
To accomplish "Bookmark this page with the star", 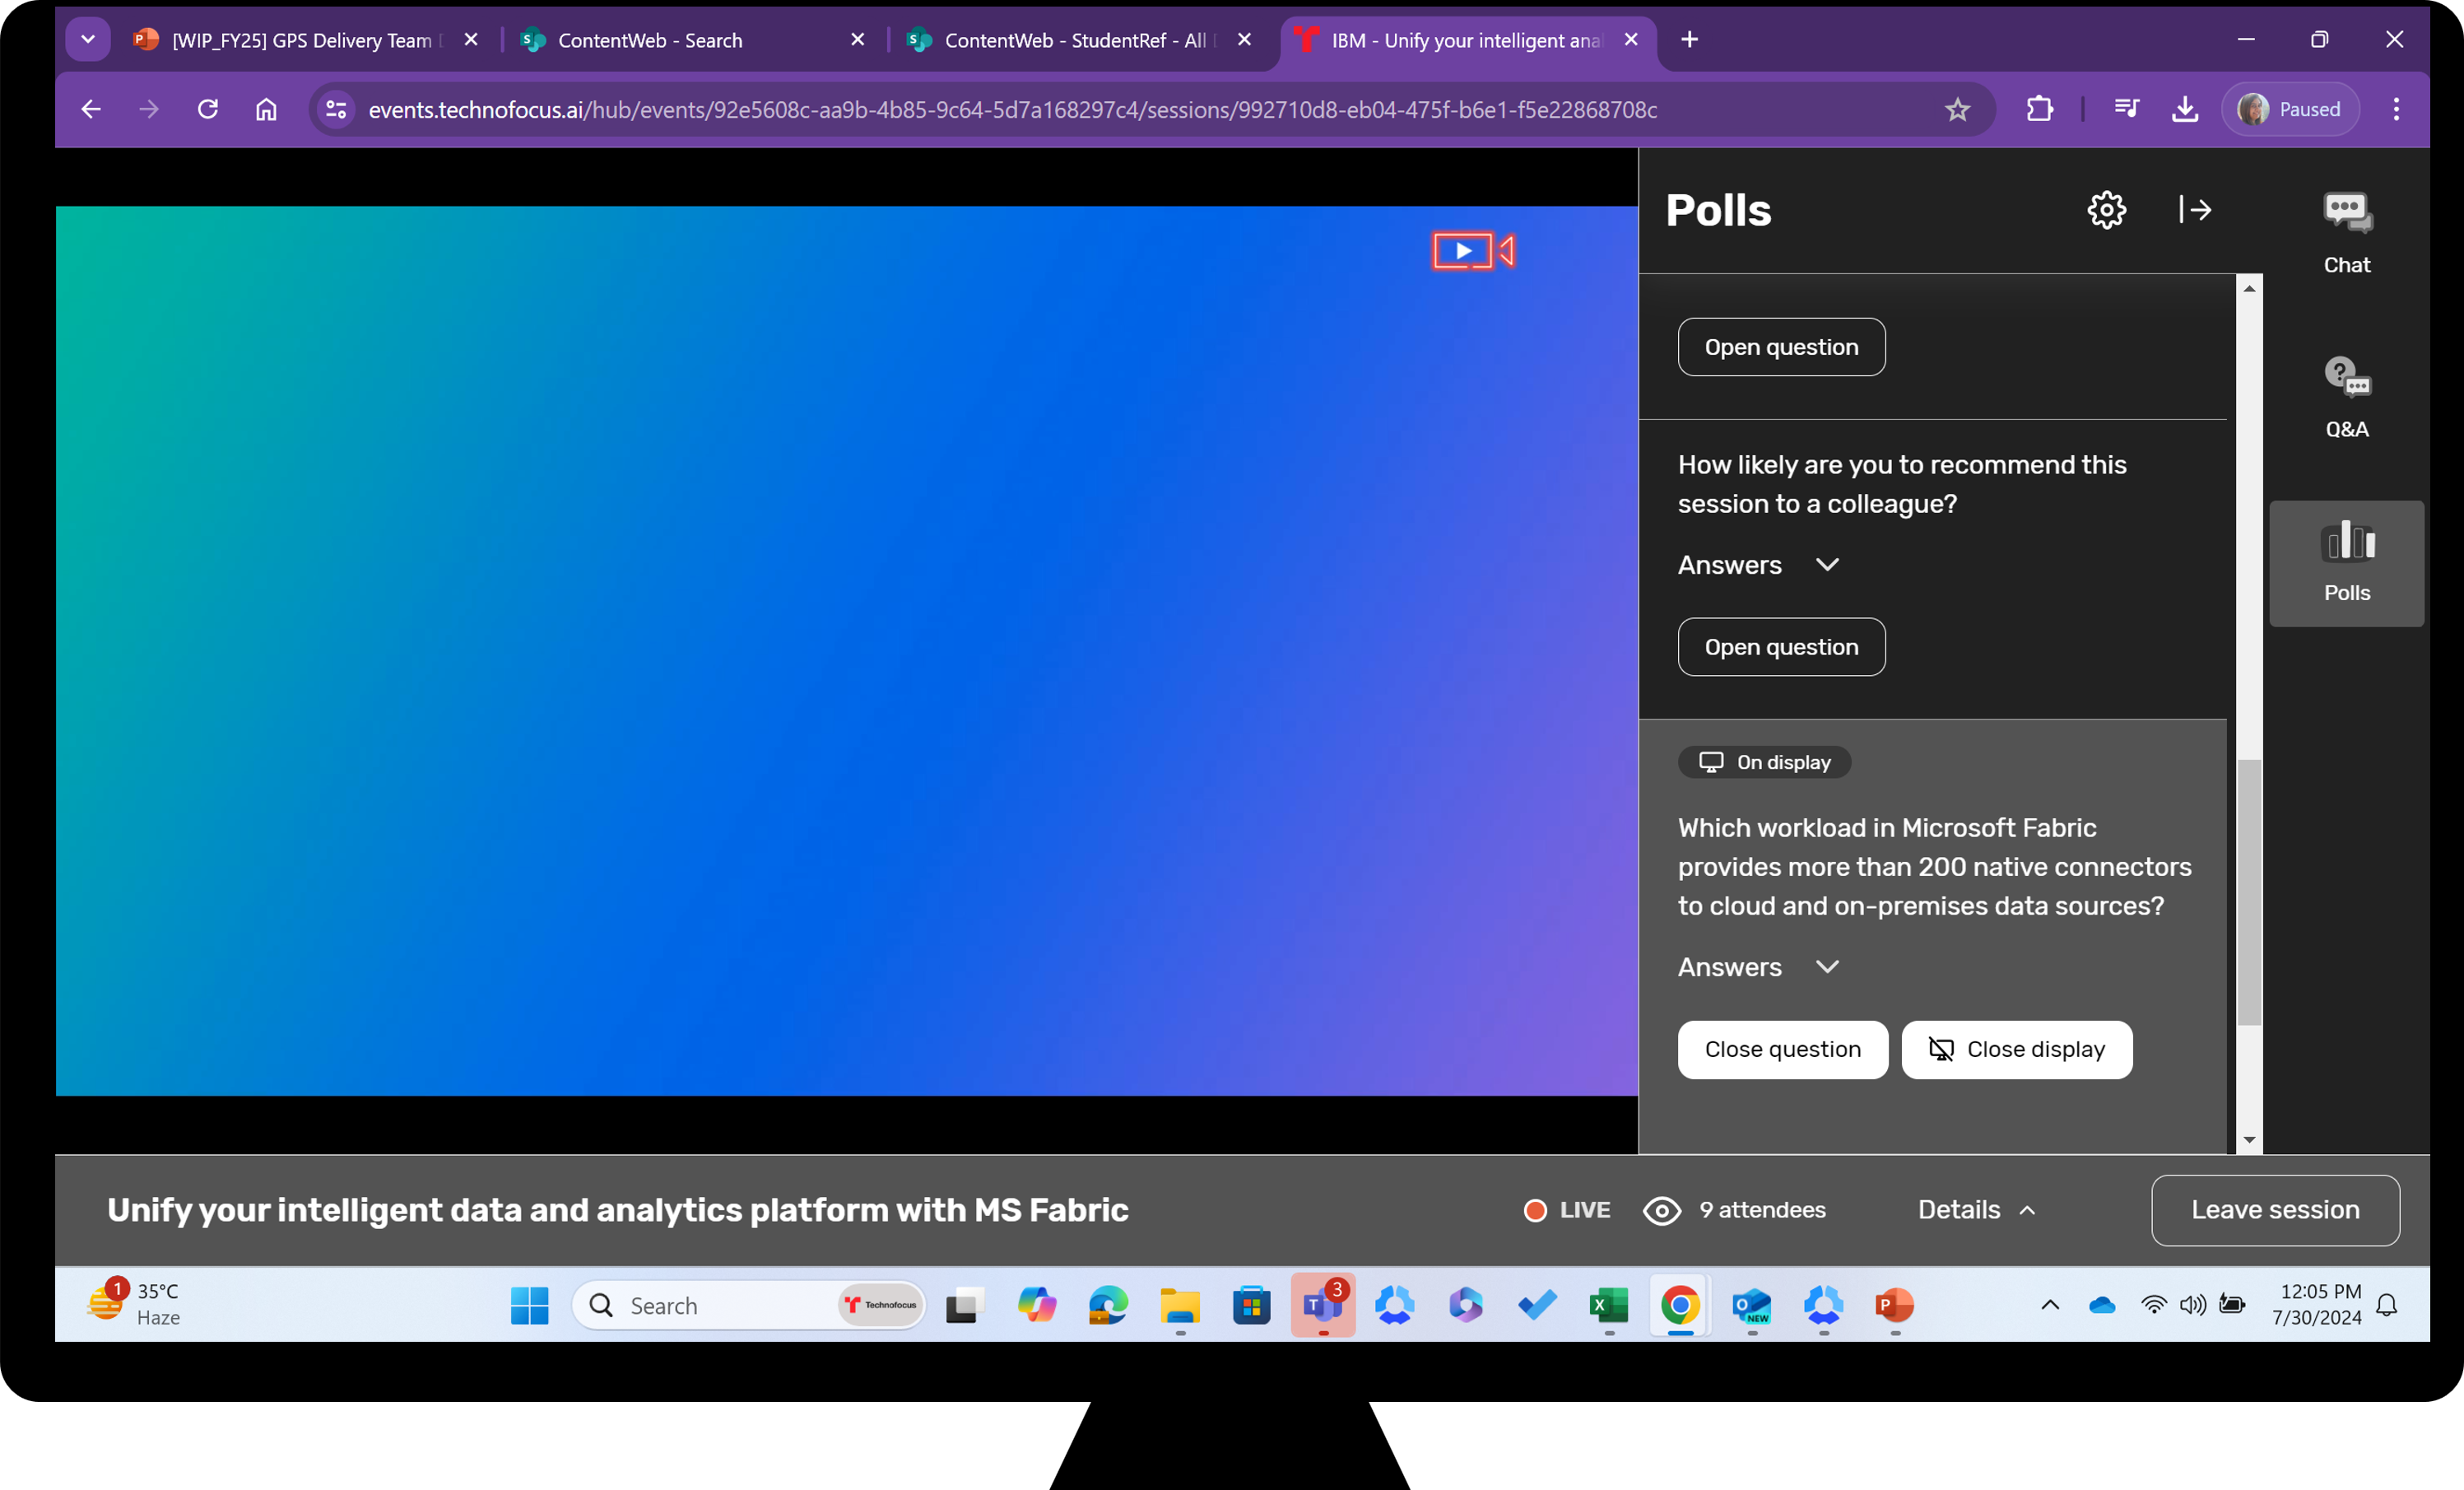I will click(x=1957, y=109).
